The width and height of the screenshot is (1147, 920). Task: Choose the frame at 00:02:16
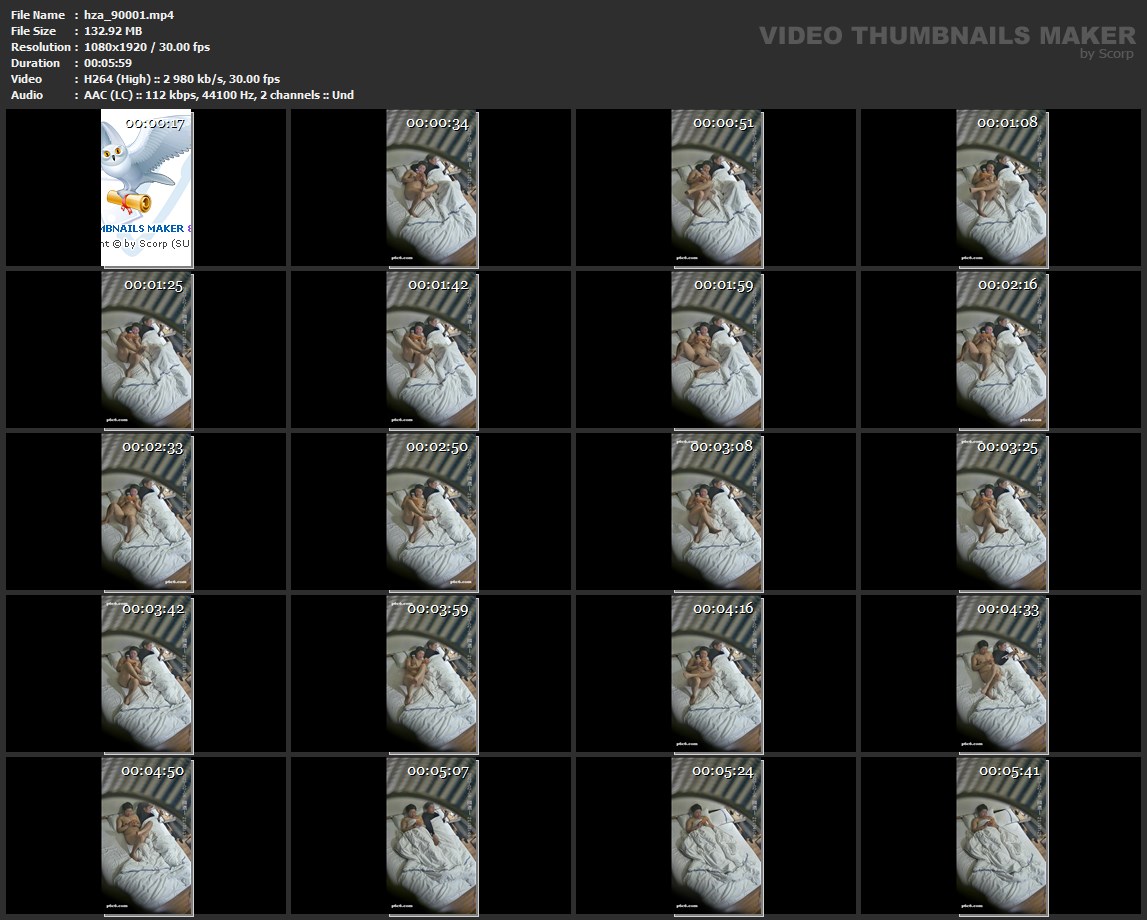[x=1002, y=350]
